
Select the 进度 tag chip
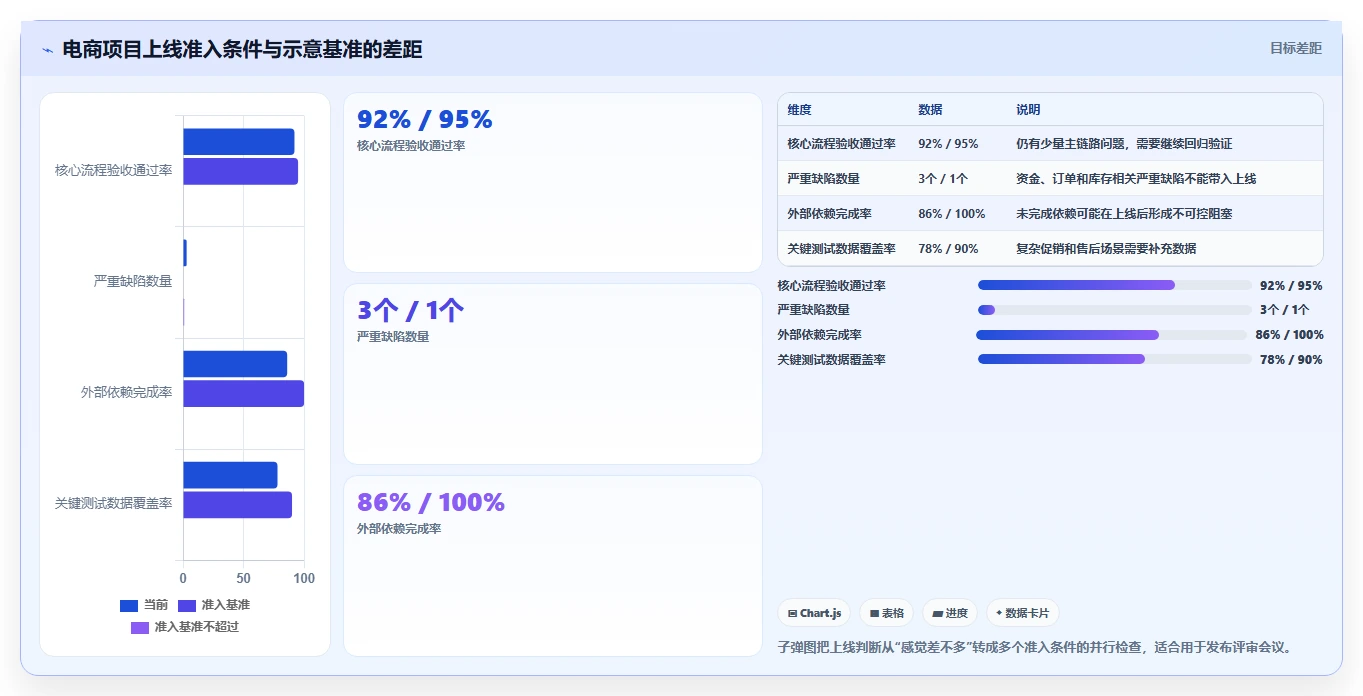(950, 613)
